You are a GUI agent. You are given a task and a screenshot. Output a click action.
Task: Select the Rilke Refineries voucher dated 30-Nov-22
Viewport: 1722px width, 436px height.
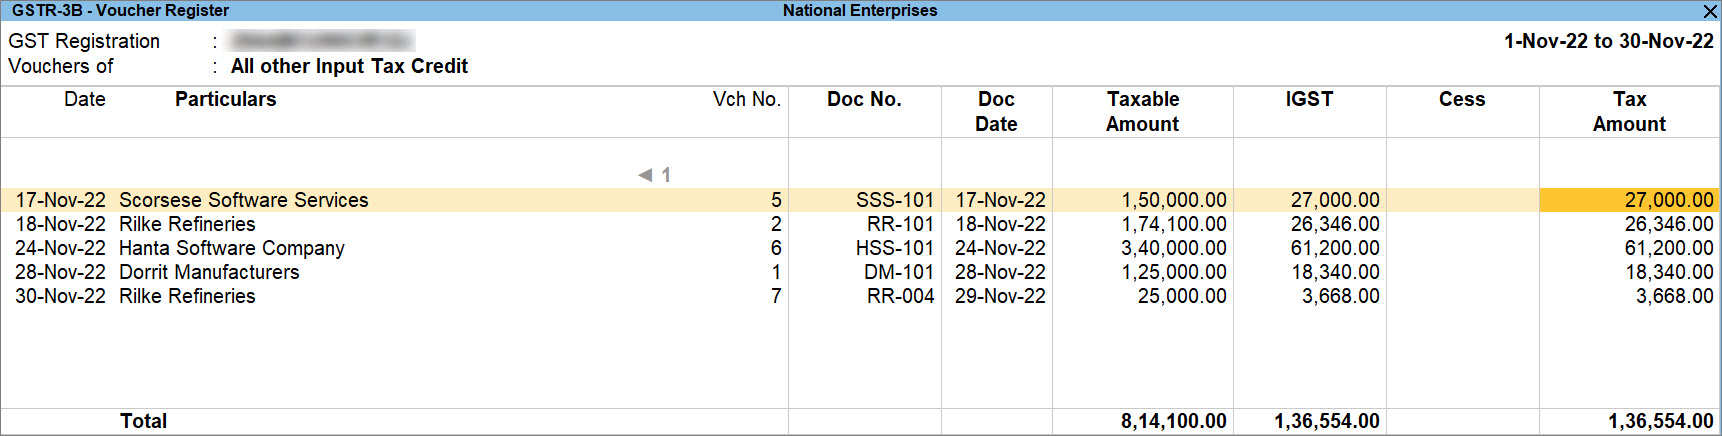(x=860, y=296)
